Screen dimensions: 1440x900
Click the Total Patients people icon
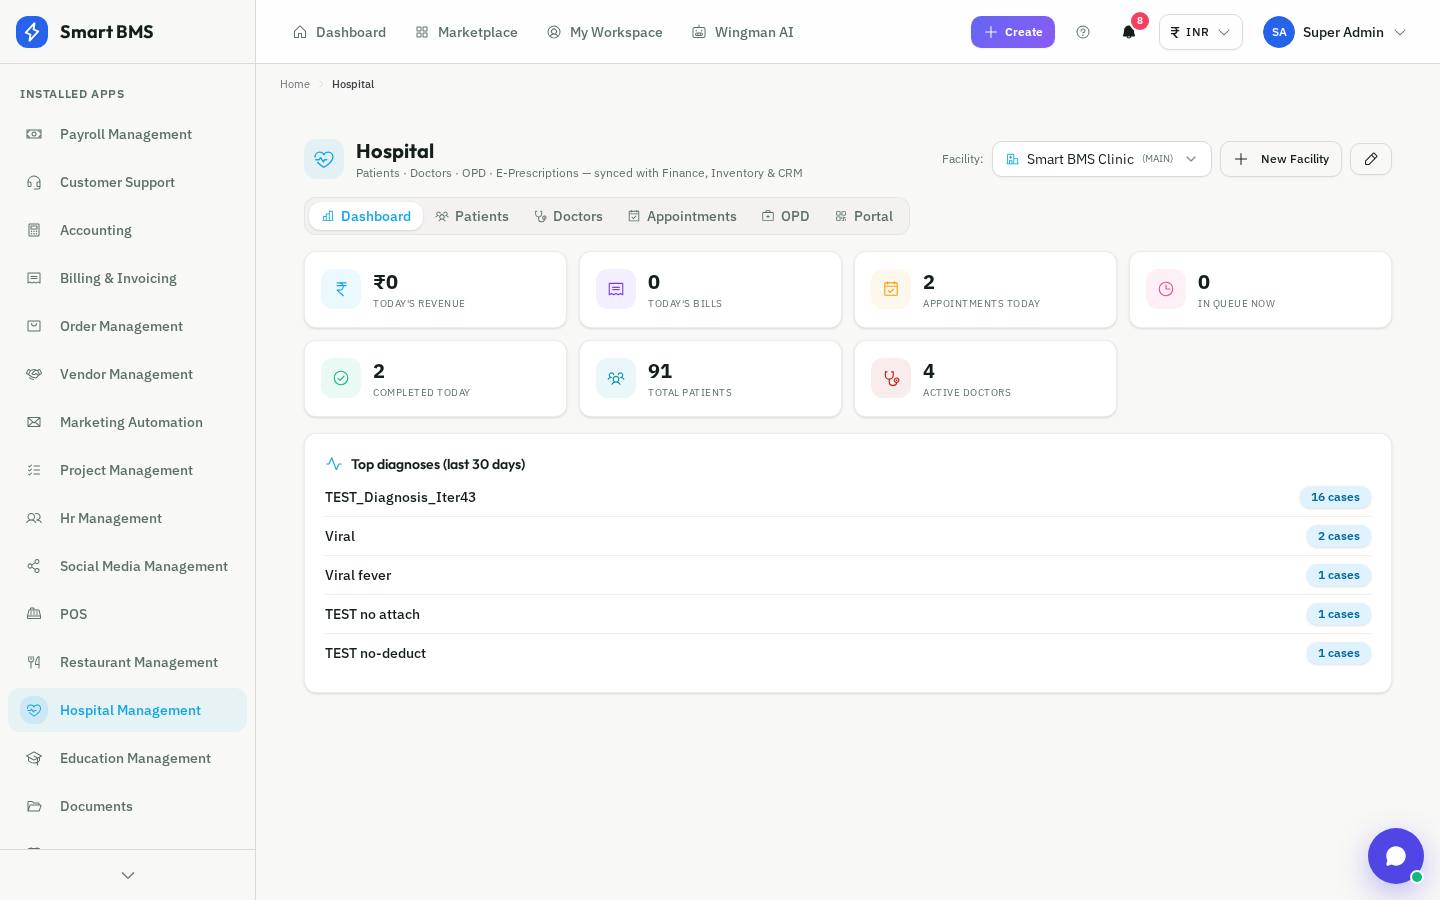click(x=616, y=378)
